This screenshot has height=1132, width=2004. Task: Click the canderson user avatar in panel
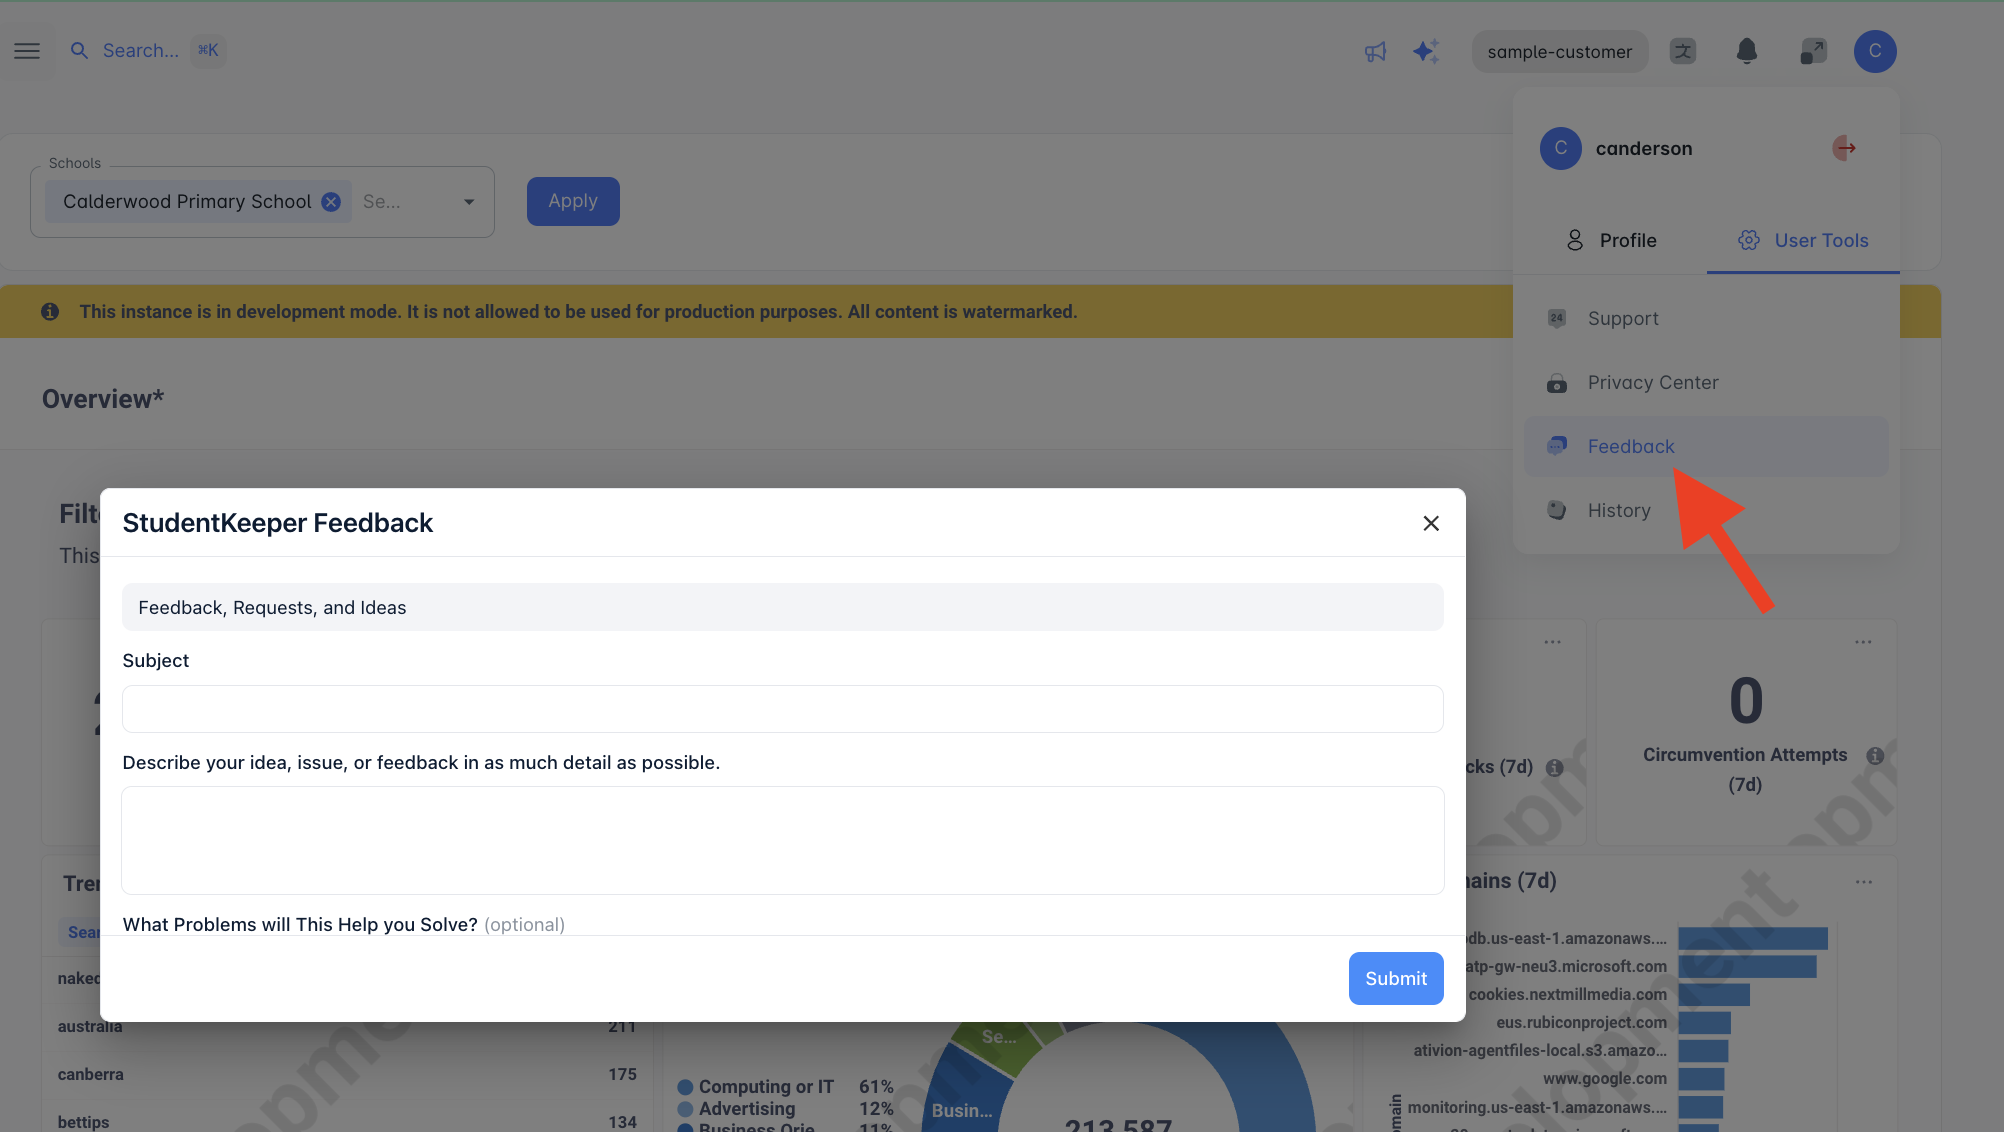(x=1560, y=148)
